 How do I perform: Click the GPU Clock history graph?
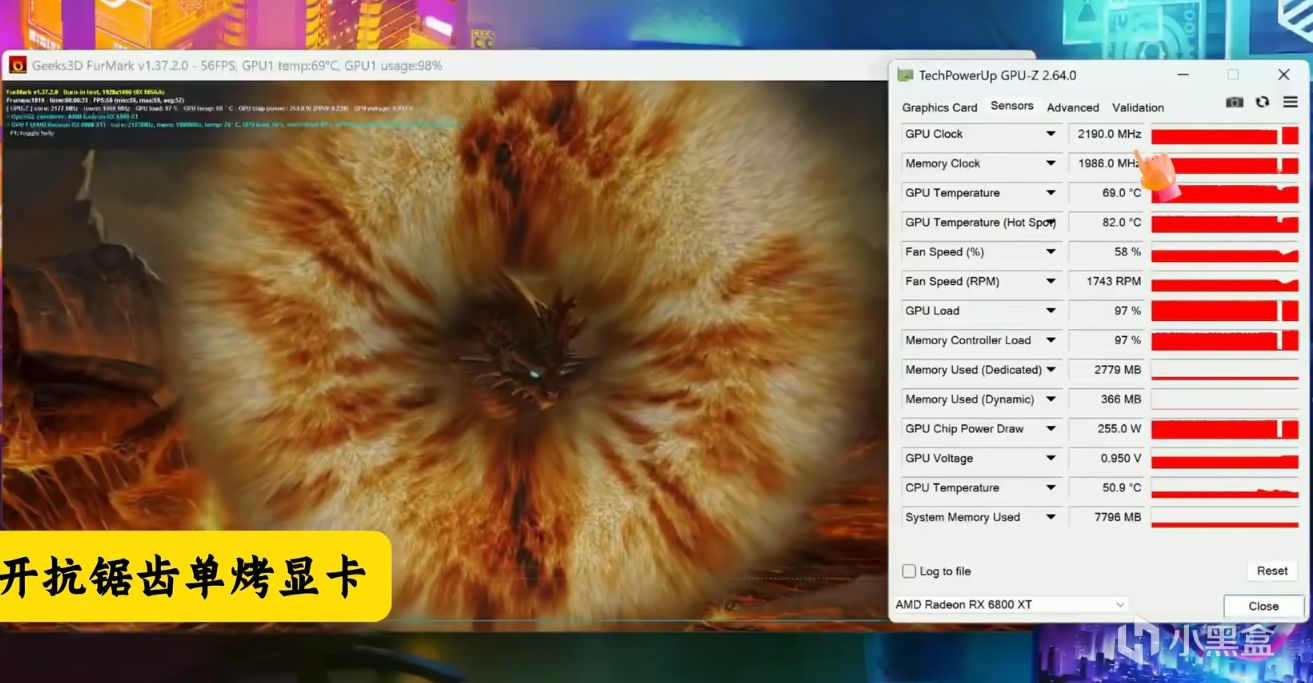(x=1225, y=134)
